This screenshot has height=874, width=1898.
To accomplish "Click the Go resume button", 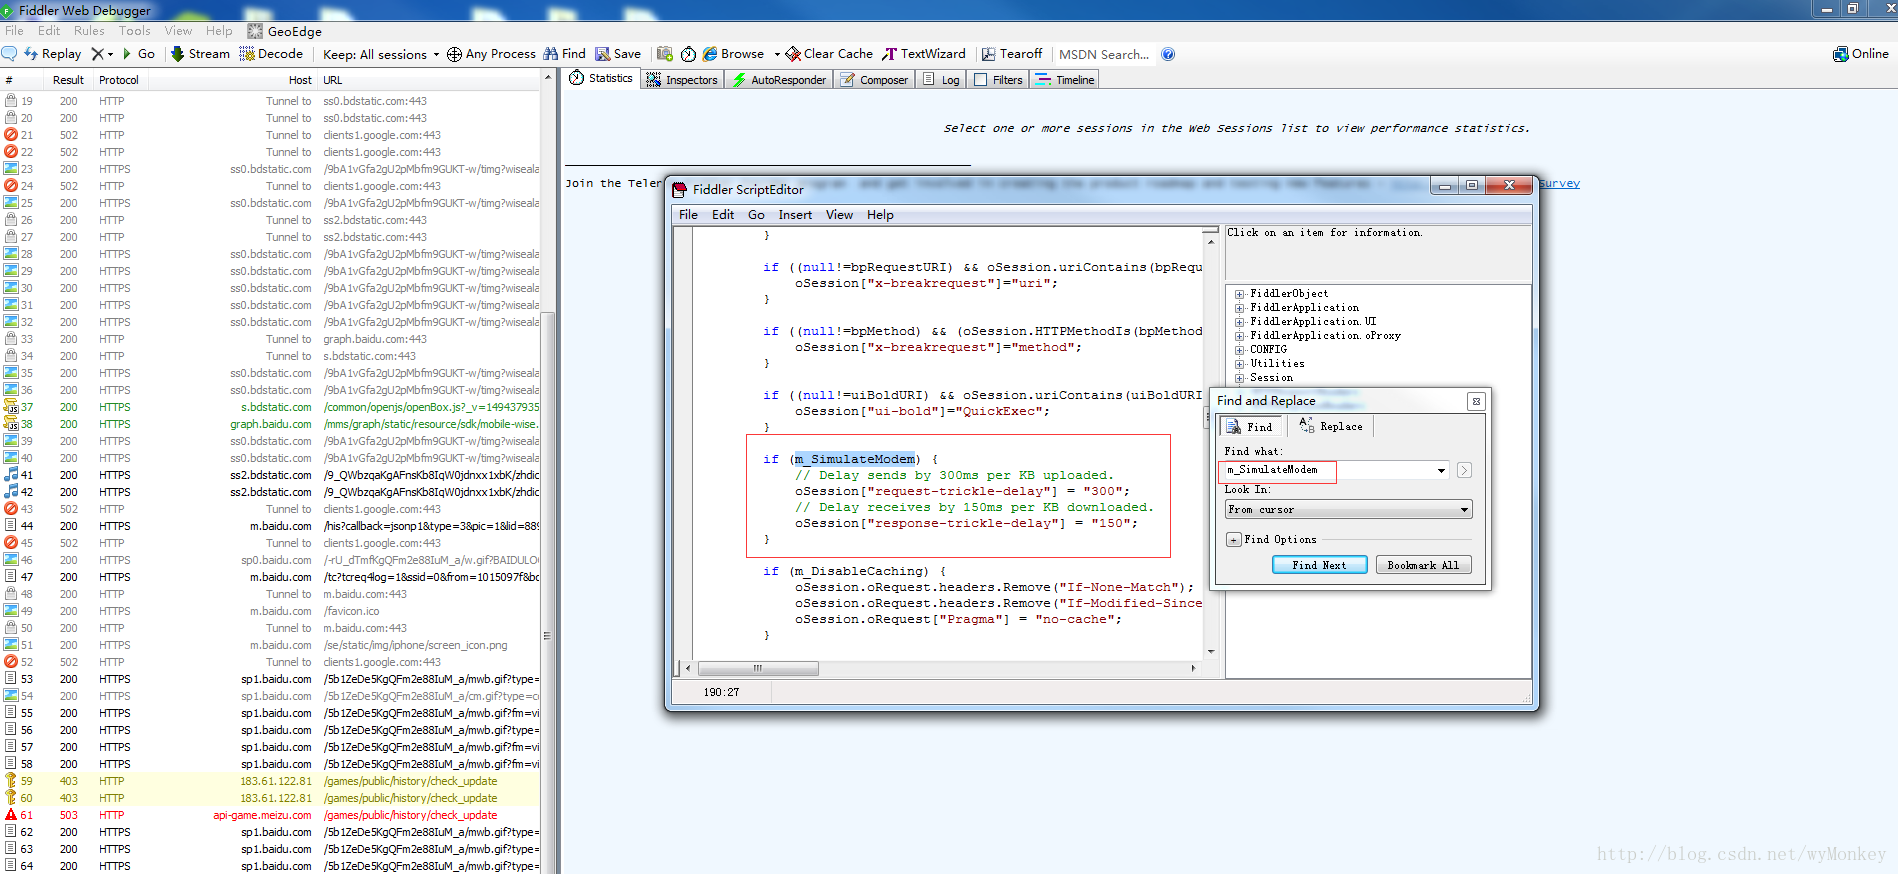I will pyautogui.click(x=138, y=54).
